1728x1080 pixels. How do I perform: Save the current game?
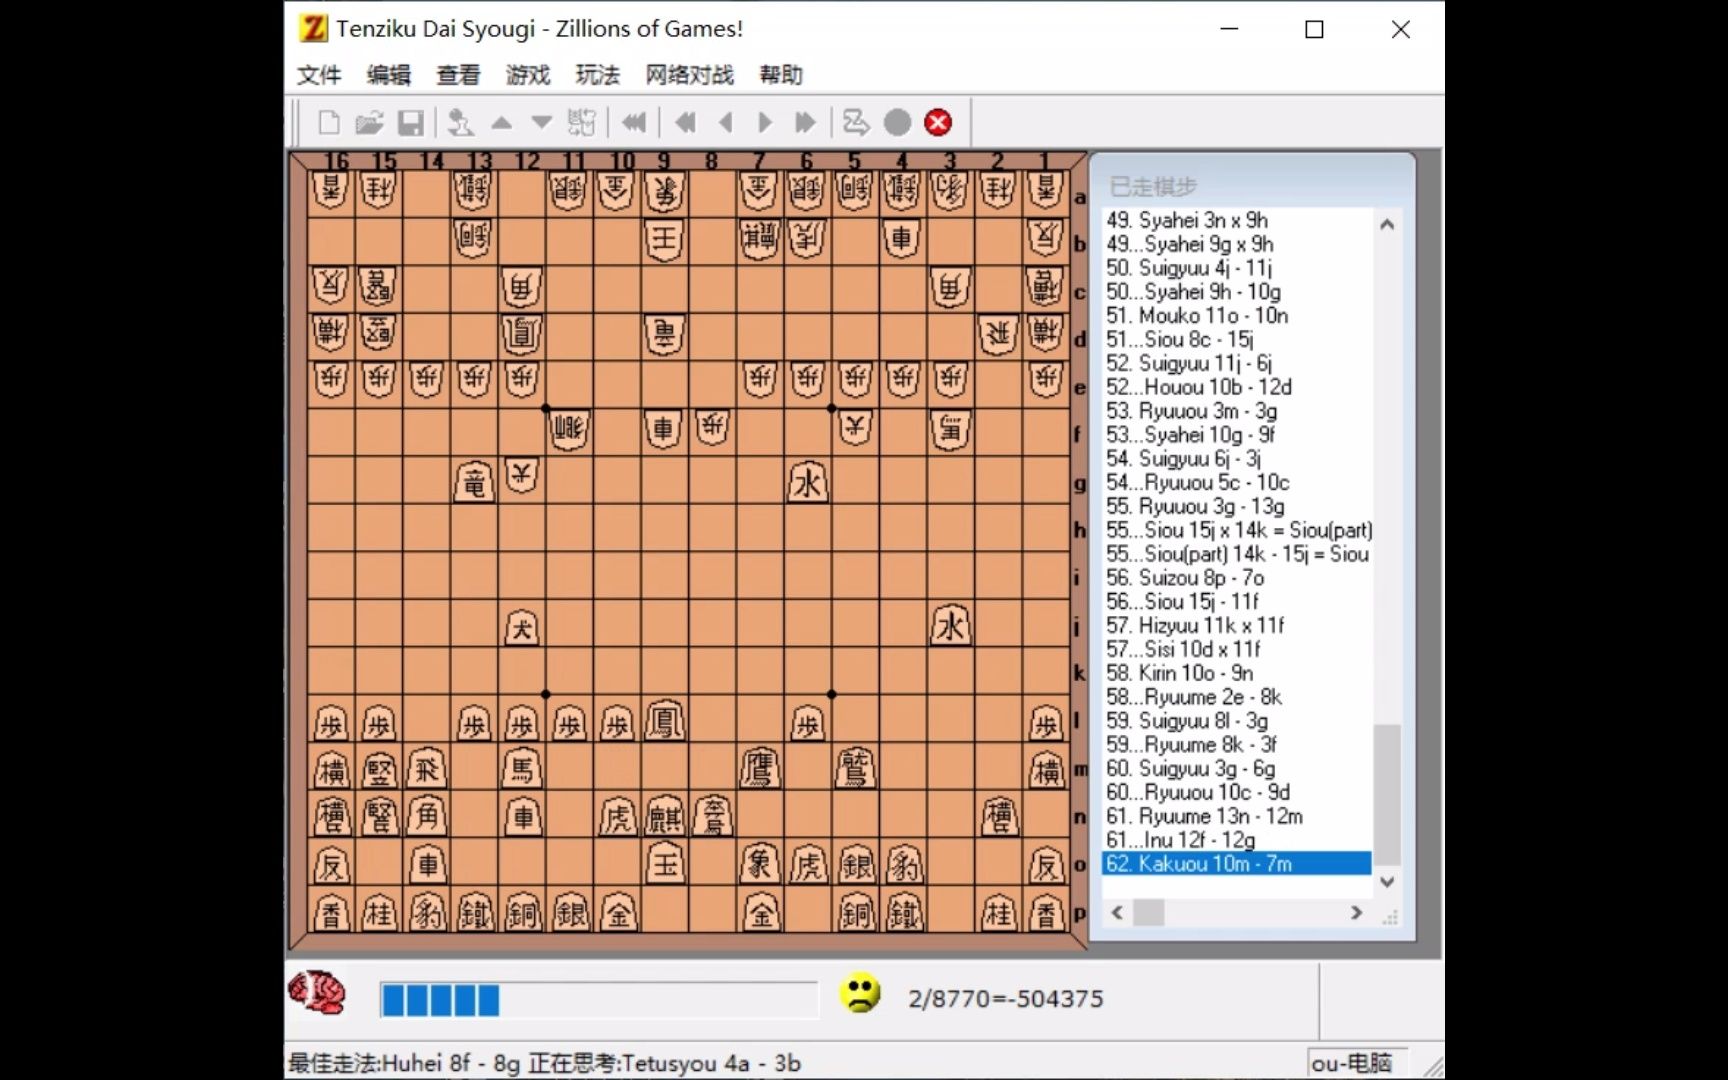coord(410,122)
